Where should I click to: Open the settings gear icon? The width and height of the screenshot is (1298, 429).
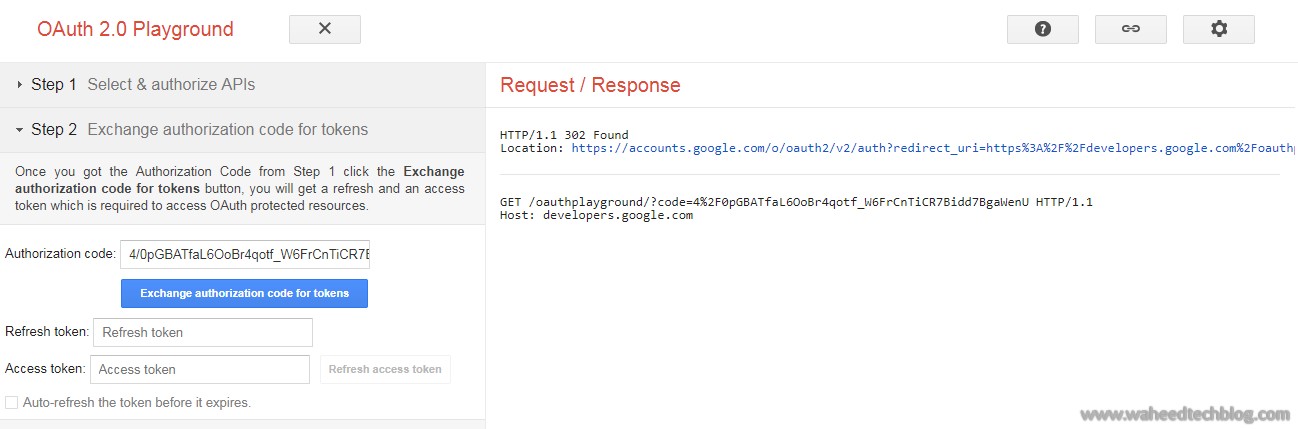coord(1218,29)
